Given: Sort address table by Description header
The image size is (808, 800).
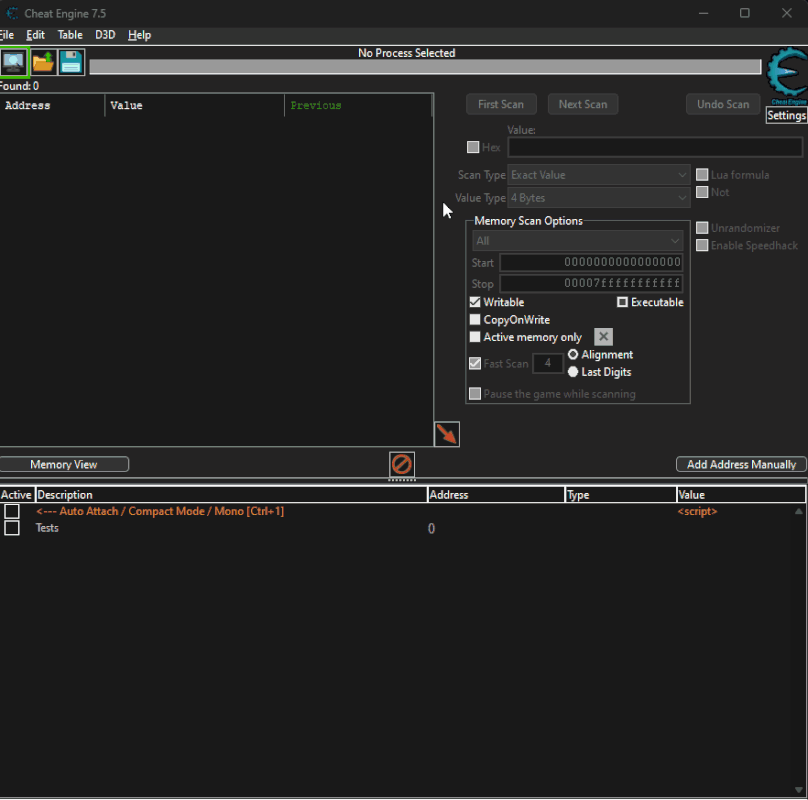Looking at the screenshot, I should click(231, 495).
